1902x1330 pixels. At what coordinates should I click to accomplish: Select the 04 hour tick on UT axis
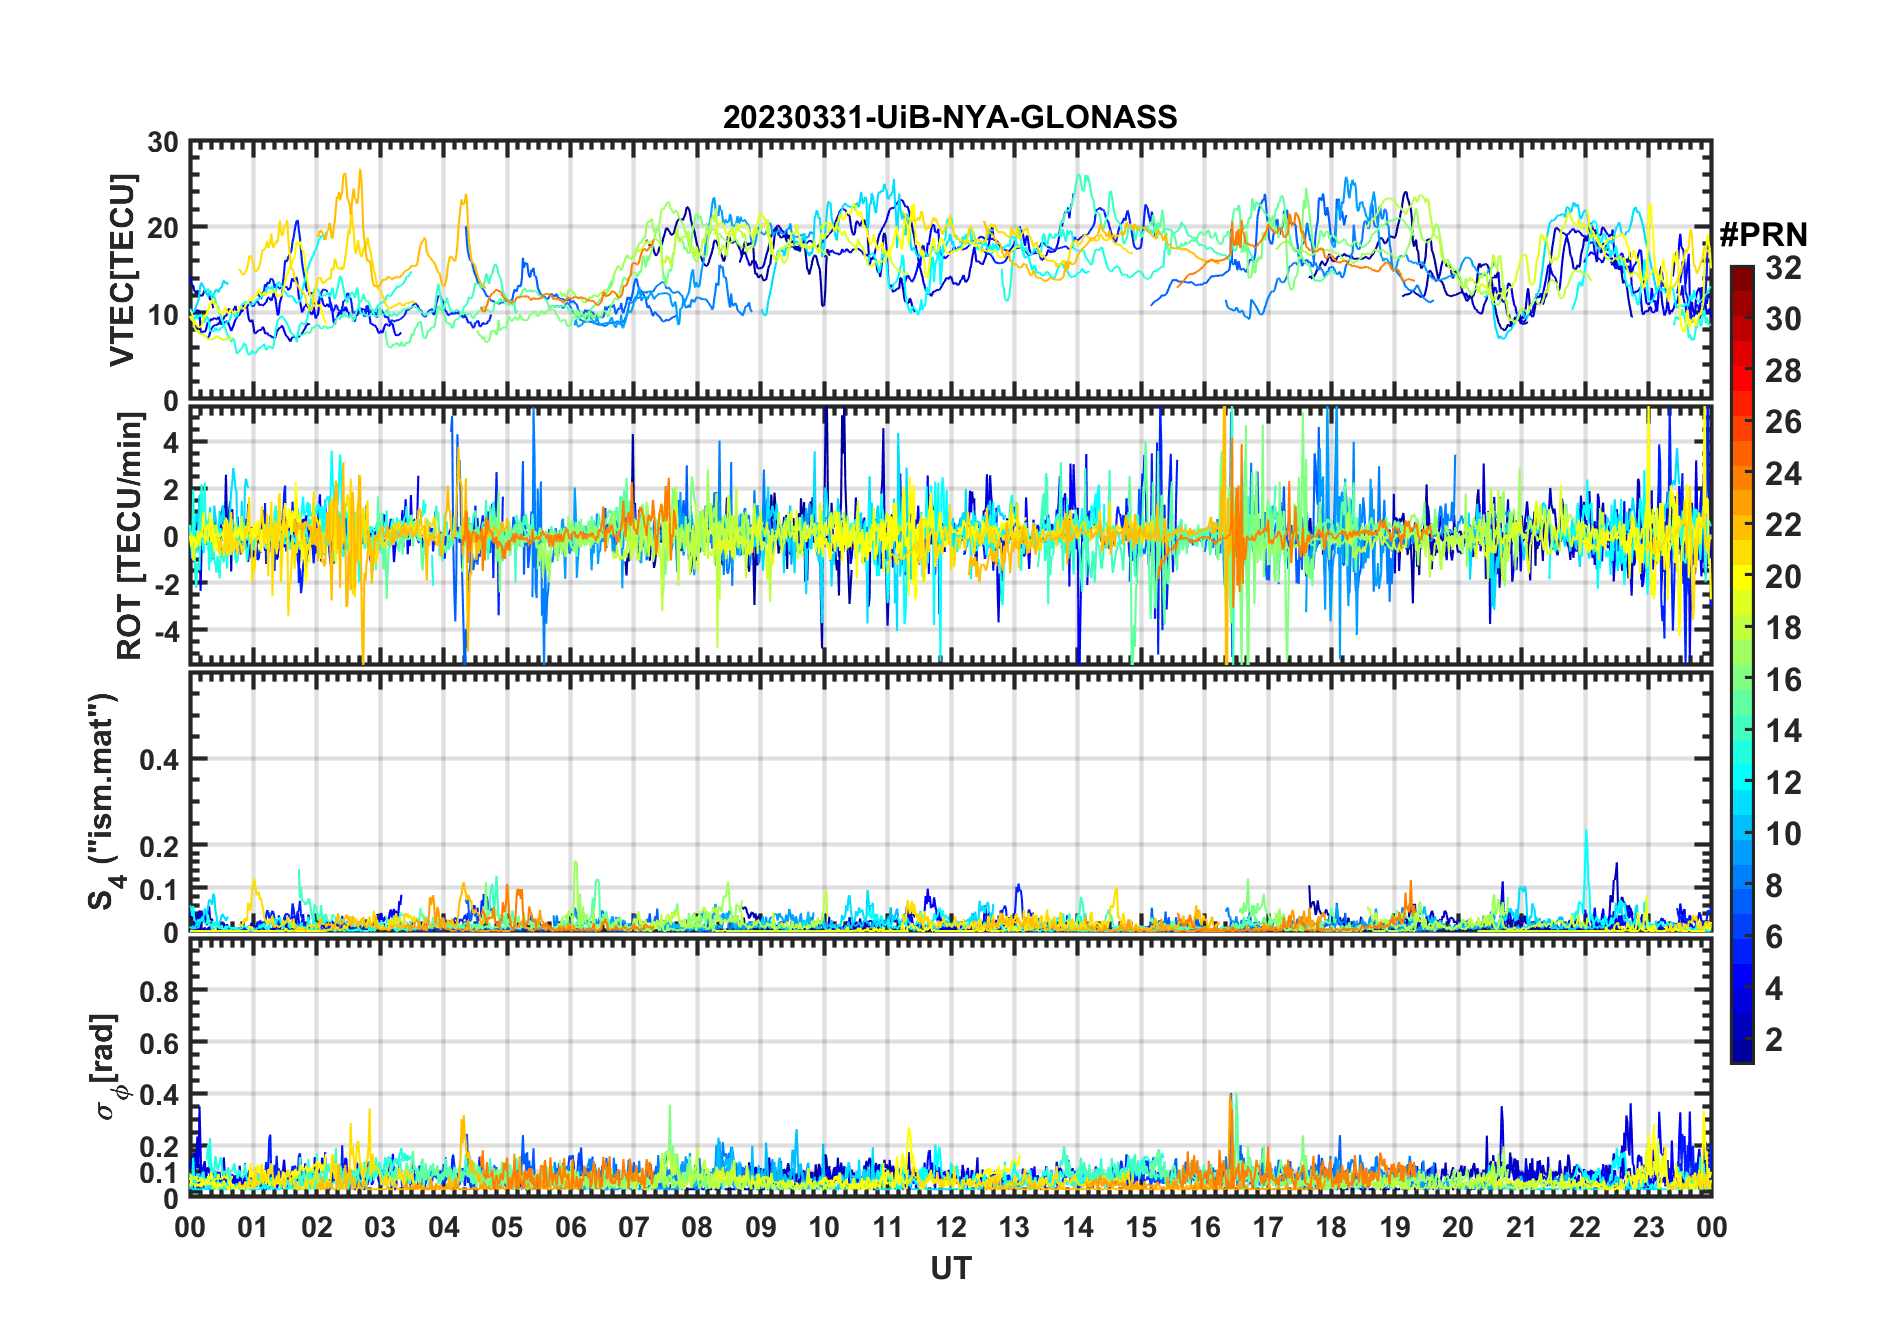click(x=444, y=1227)
